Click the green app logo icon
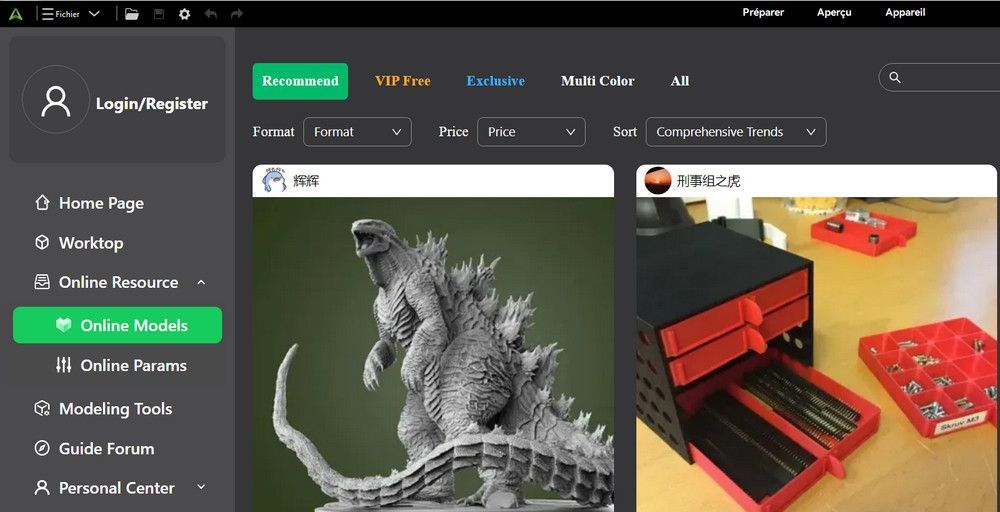This screenshot has width=1000, height=512. pos(16,13)
